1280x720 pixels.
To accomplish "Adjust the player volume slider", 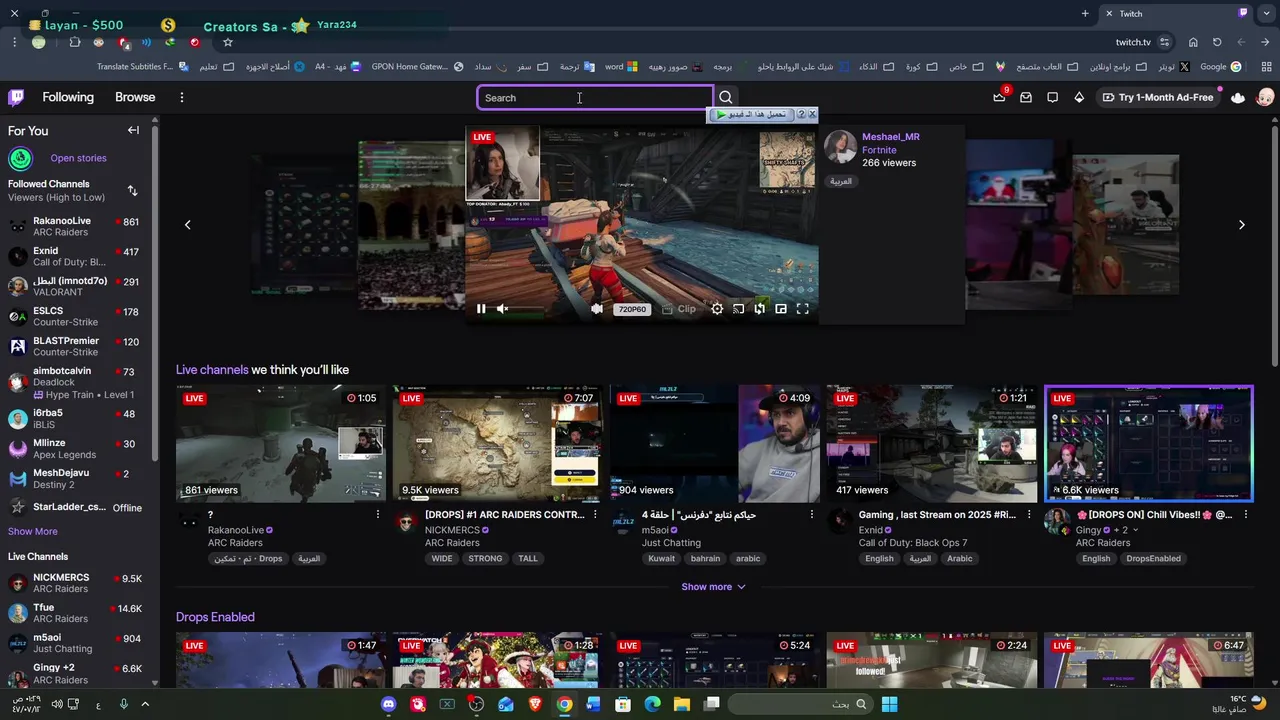I will tap(530, 309).
